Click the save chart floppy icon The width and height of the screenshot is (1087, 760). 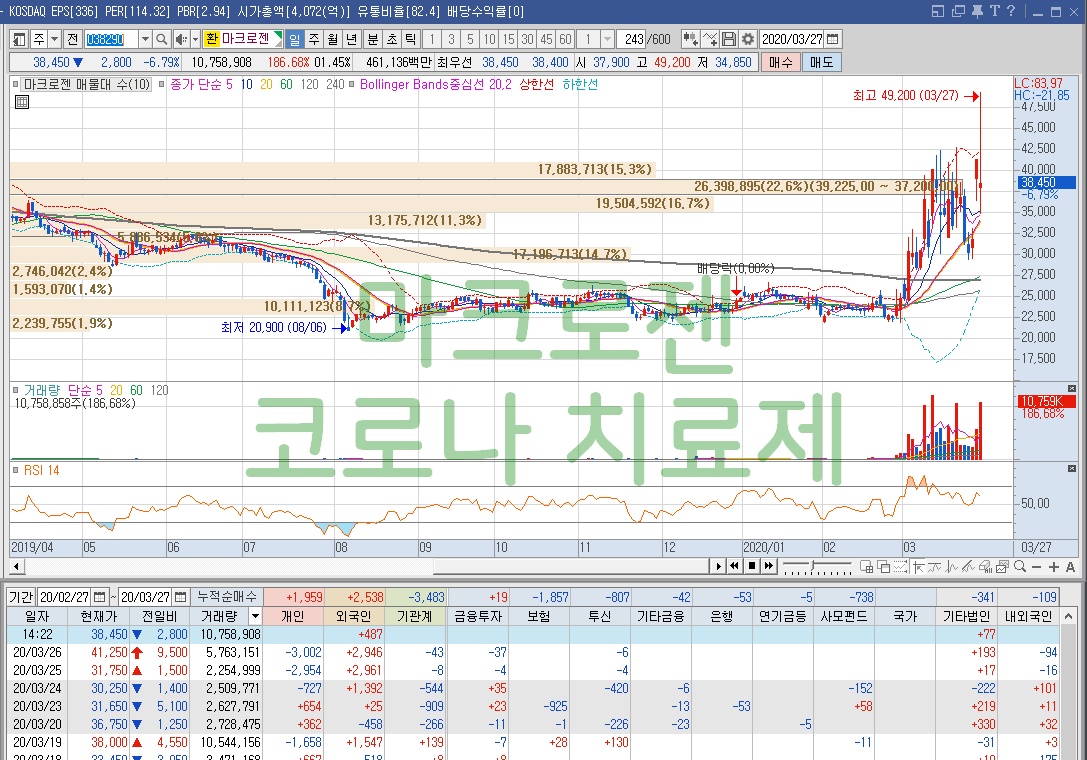[x=729, y=39]
